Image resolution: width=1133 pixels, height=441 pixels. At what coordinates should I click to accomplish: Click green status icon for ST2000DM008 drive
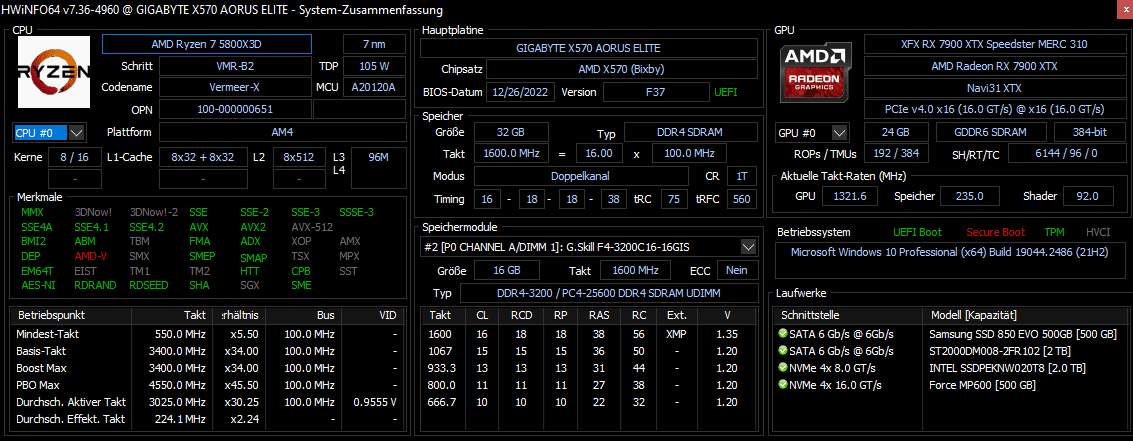[x=783, y=351]
